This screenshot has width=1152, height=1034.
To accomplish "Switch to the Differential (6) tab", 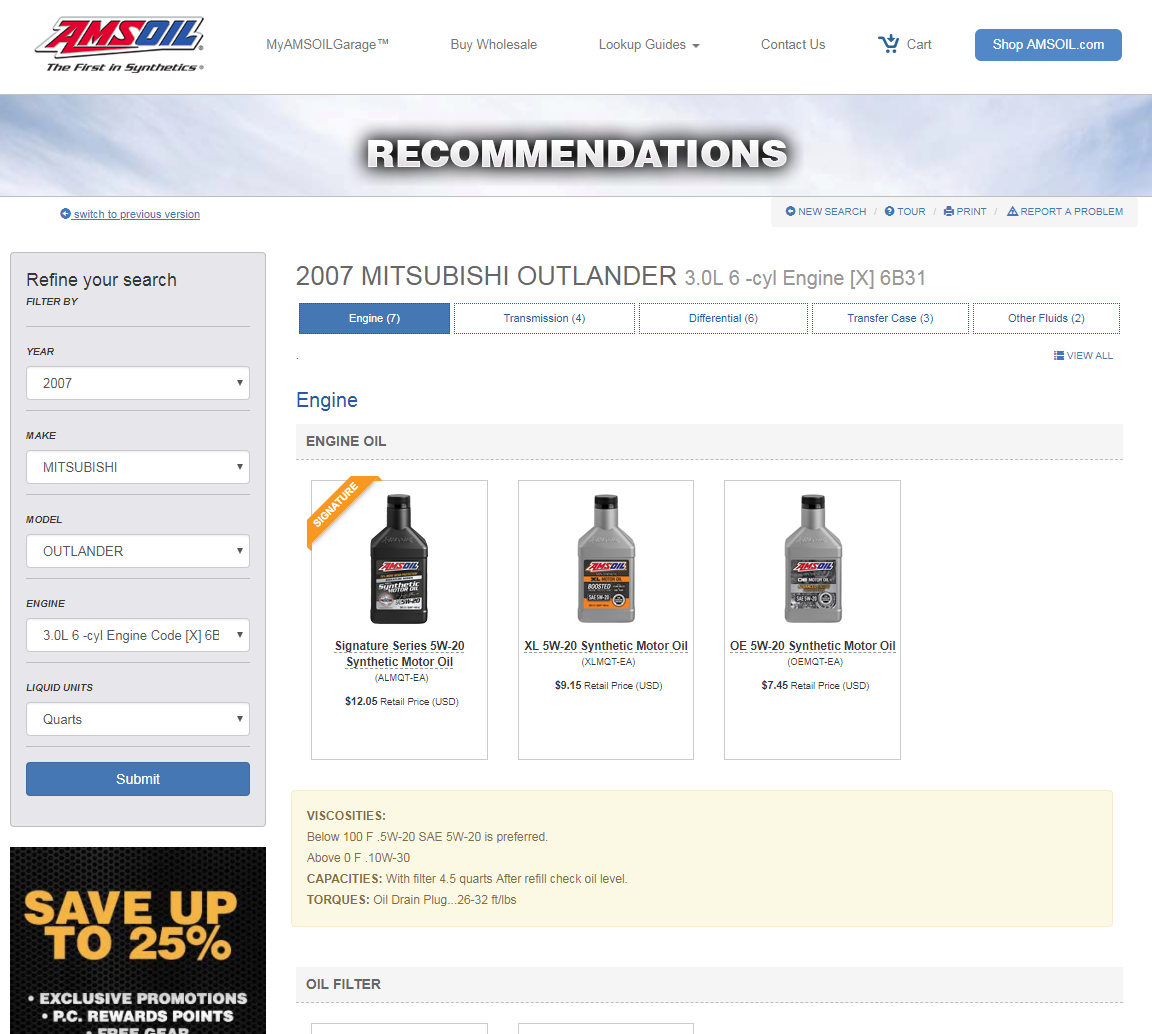I will pos(723,318).
